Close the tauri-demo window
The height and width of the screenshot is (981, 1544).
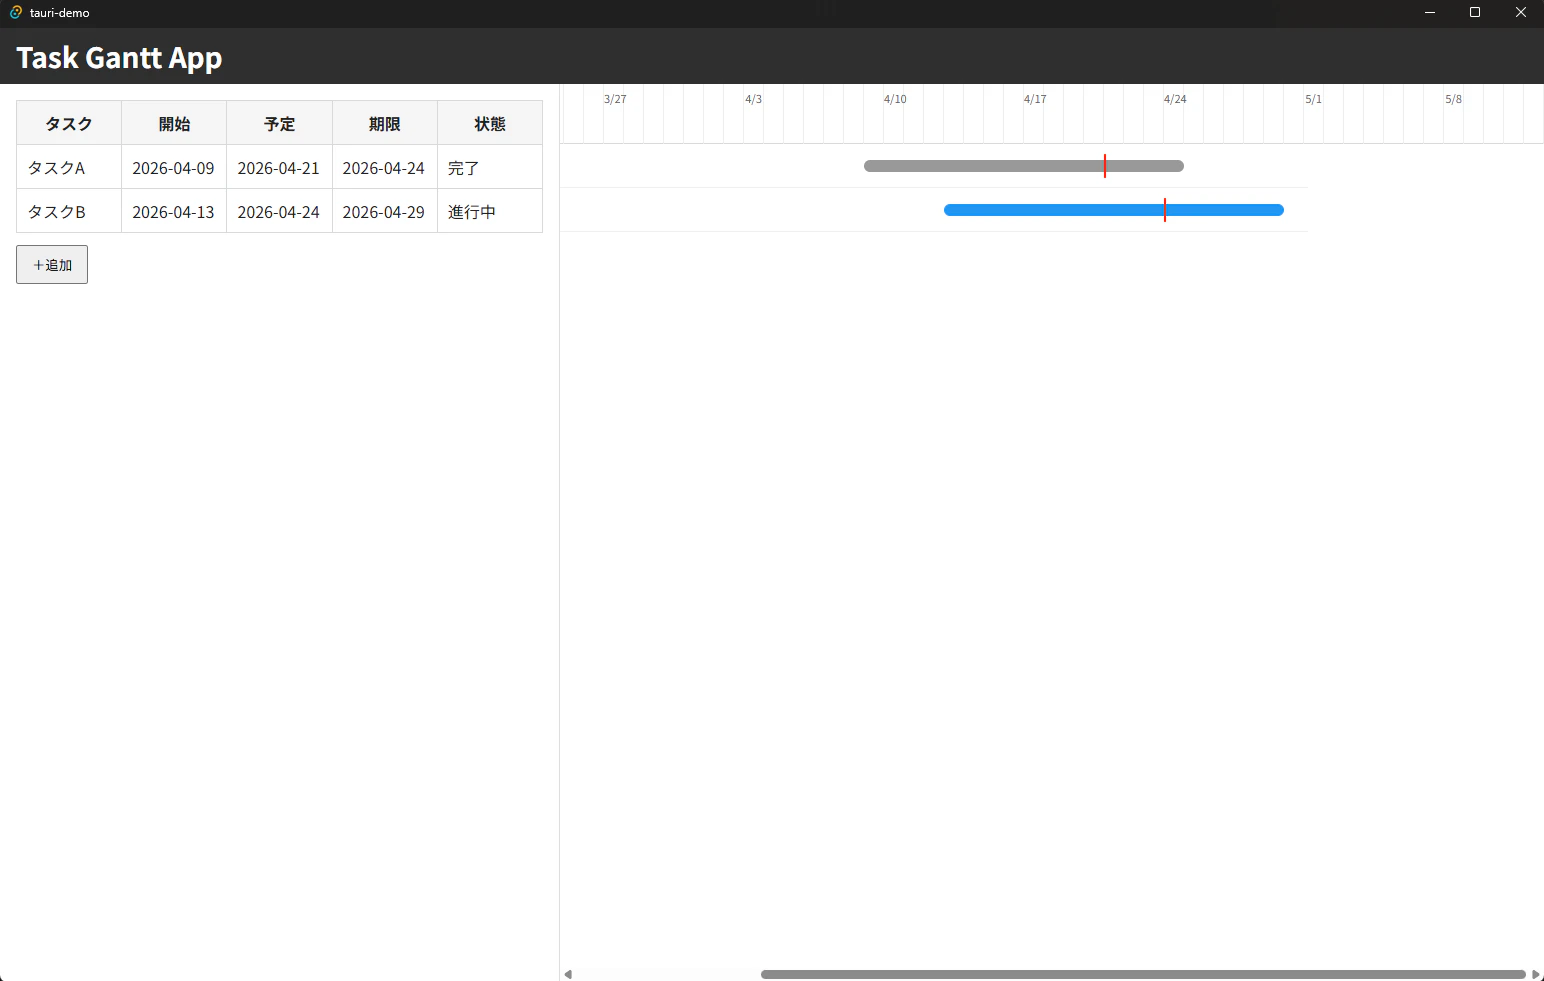1521,12
